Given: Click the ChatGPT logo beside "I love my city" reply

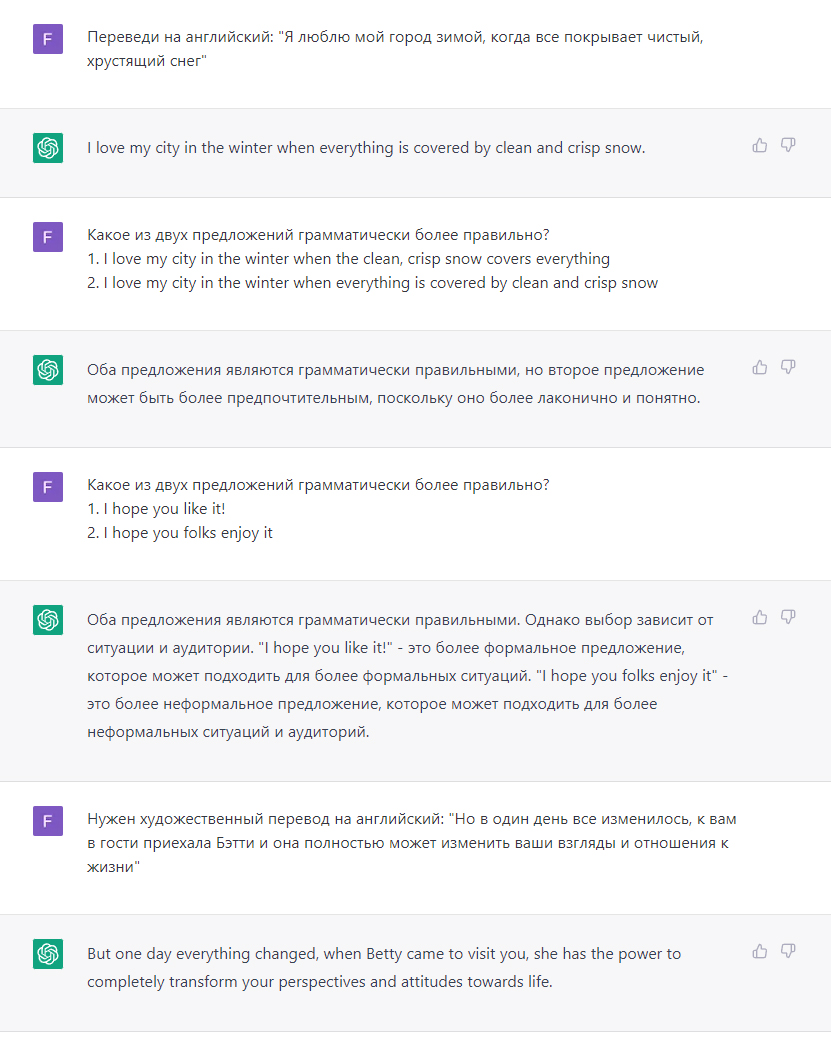Looking at the screenshot, I should pos(48,148).
